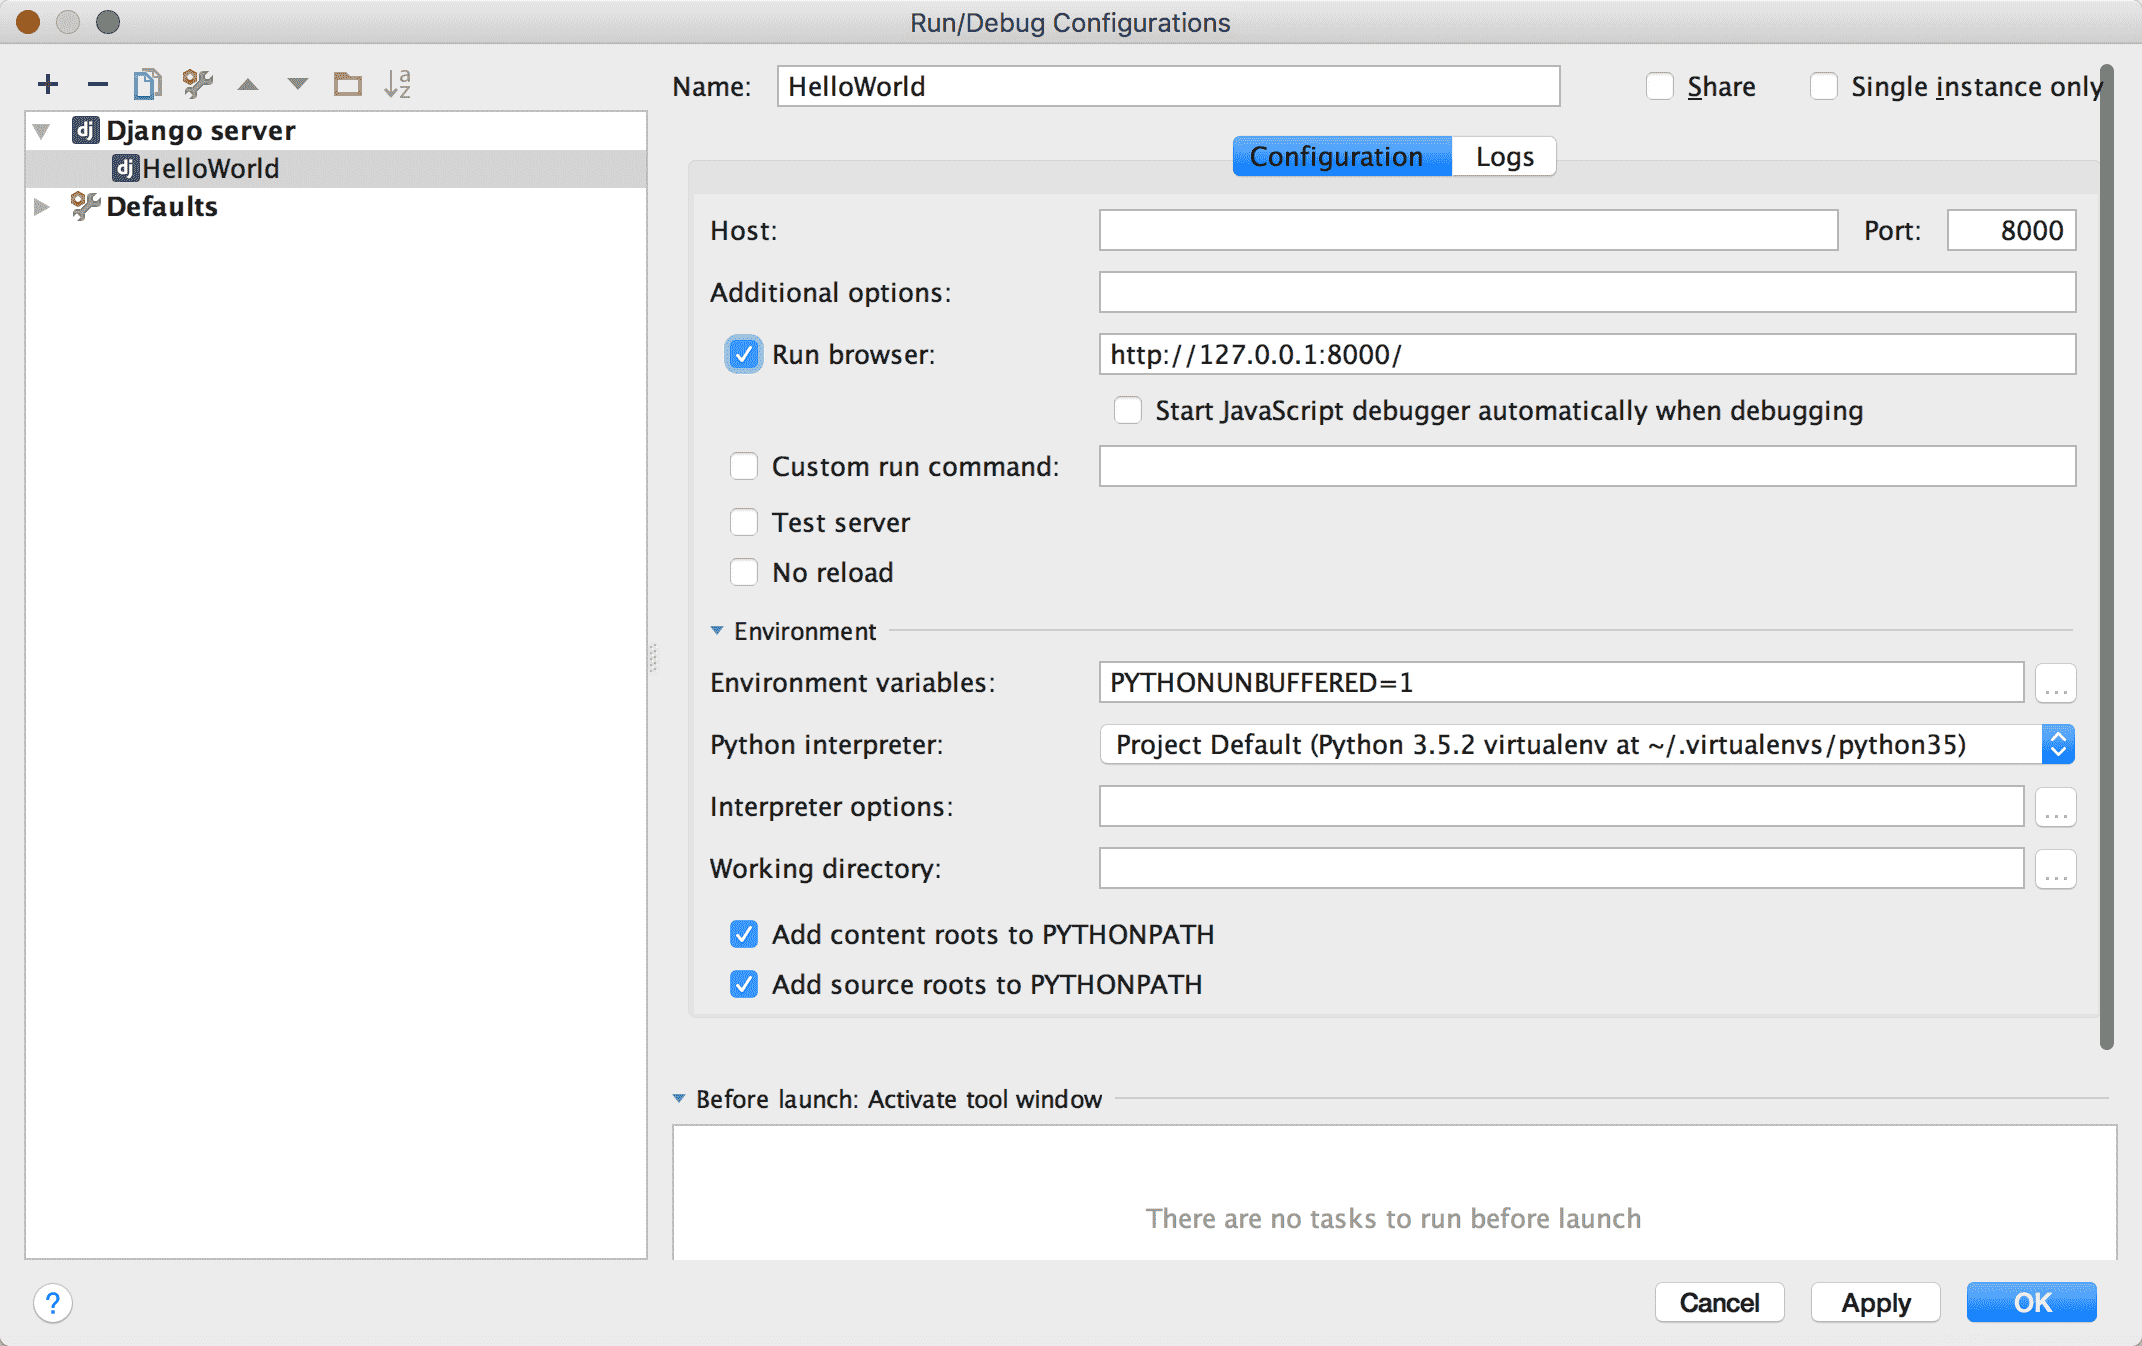Click the Environment variables field
Screen dimensions: 2142x1346
1561,683
